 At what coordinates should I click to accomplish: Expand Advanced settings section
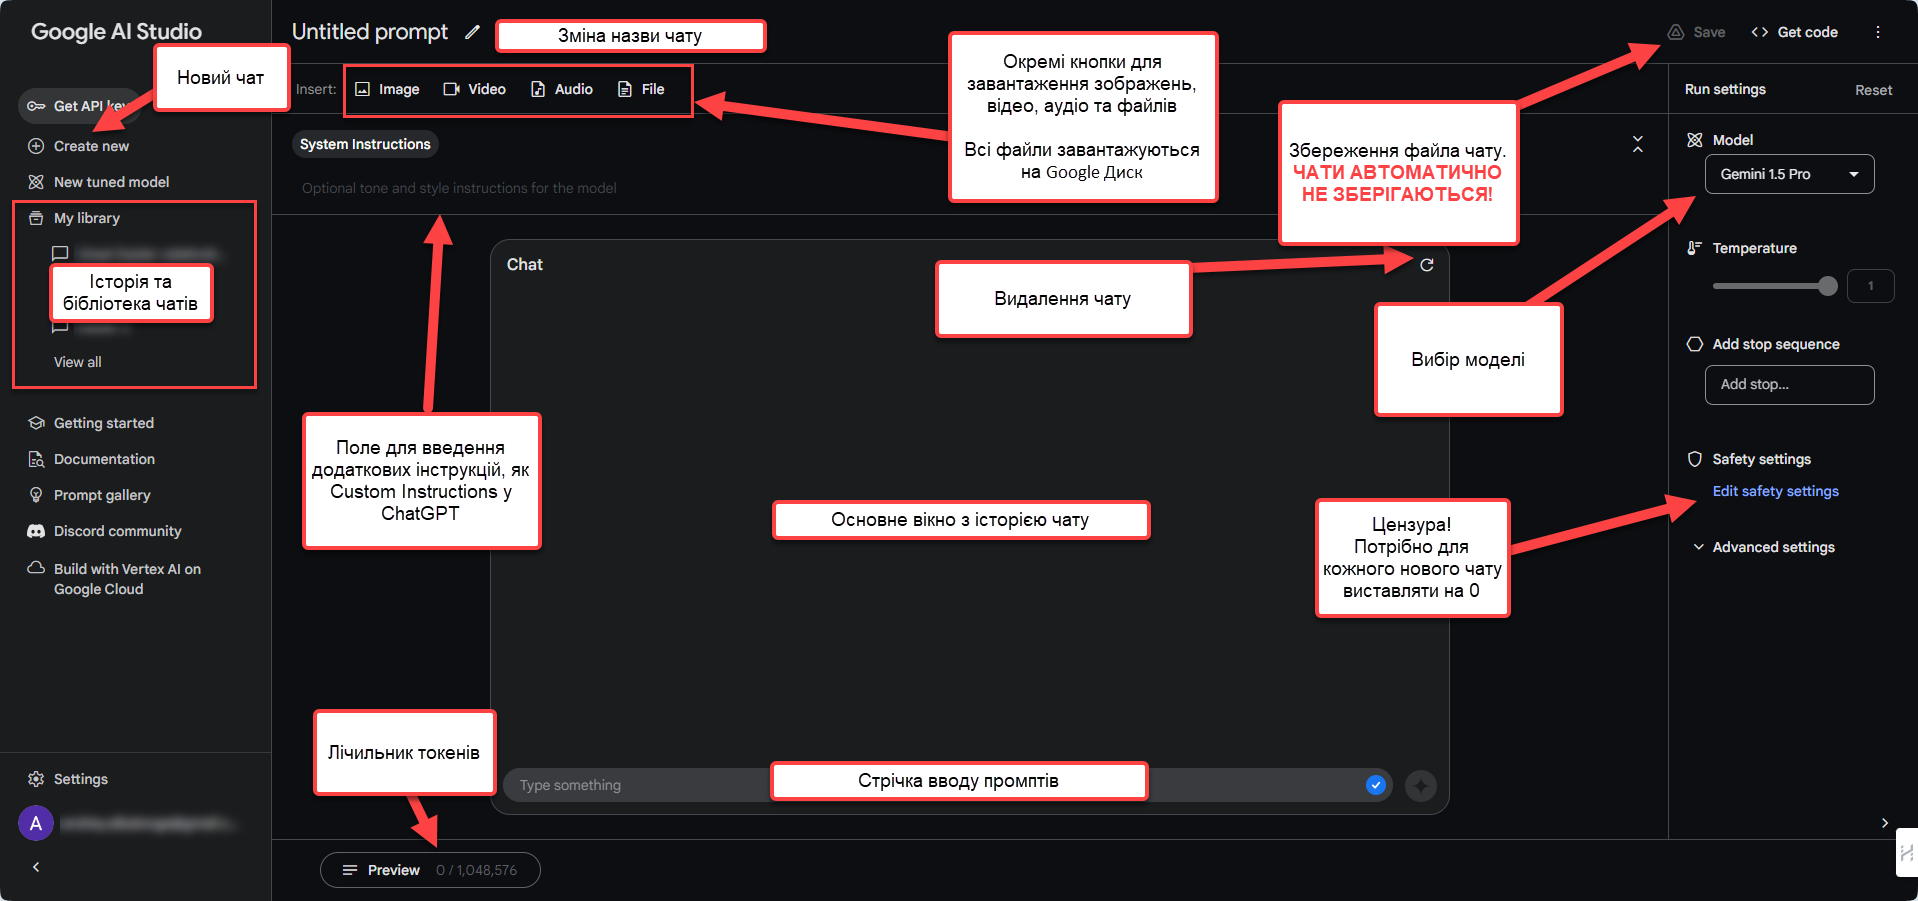(x=1763, y=547)
